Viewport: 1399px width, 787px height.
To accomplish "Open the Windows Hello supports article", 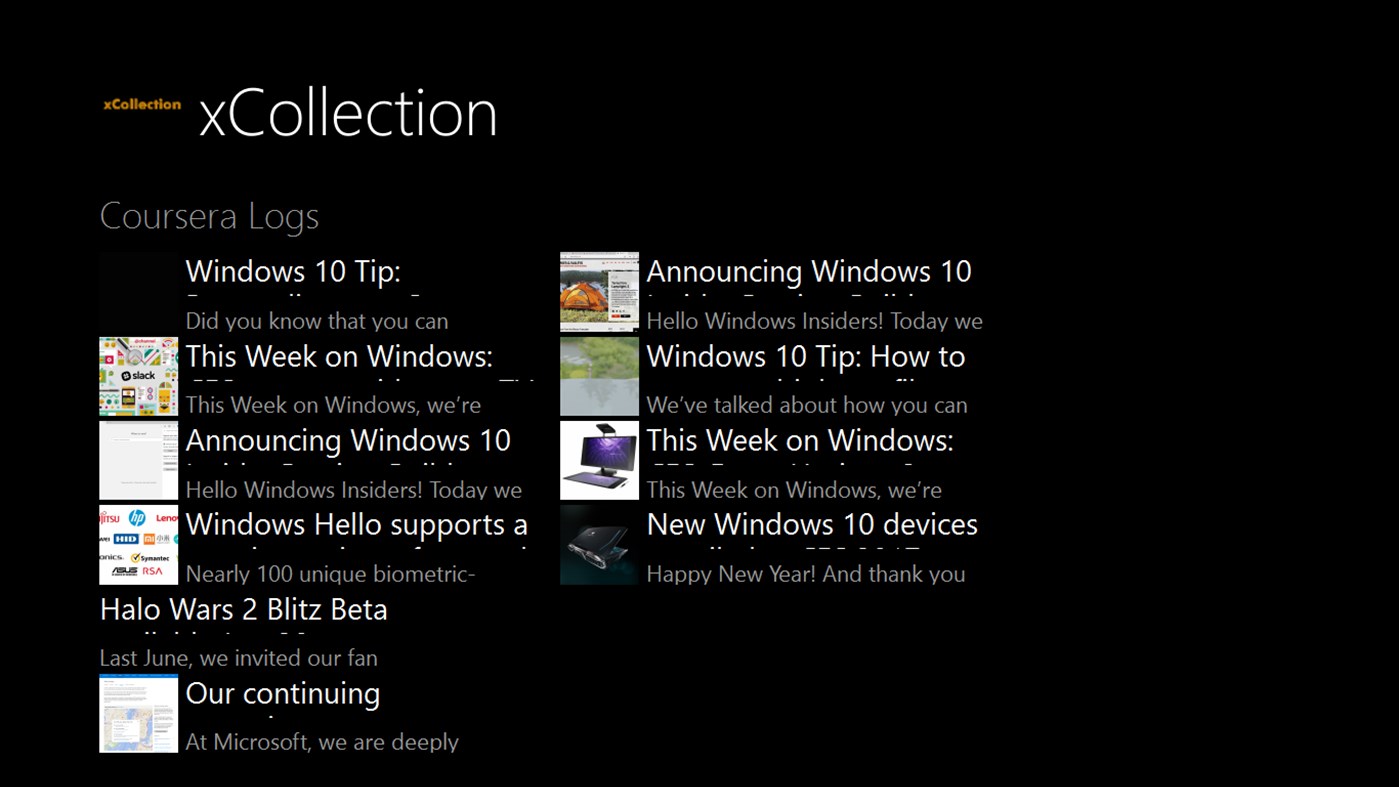I will (356, 524).
